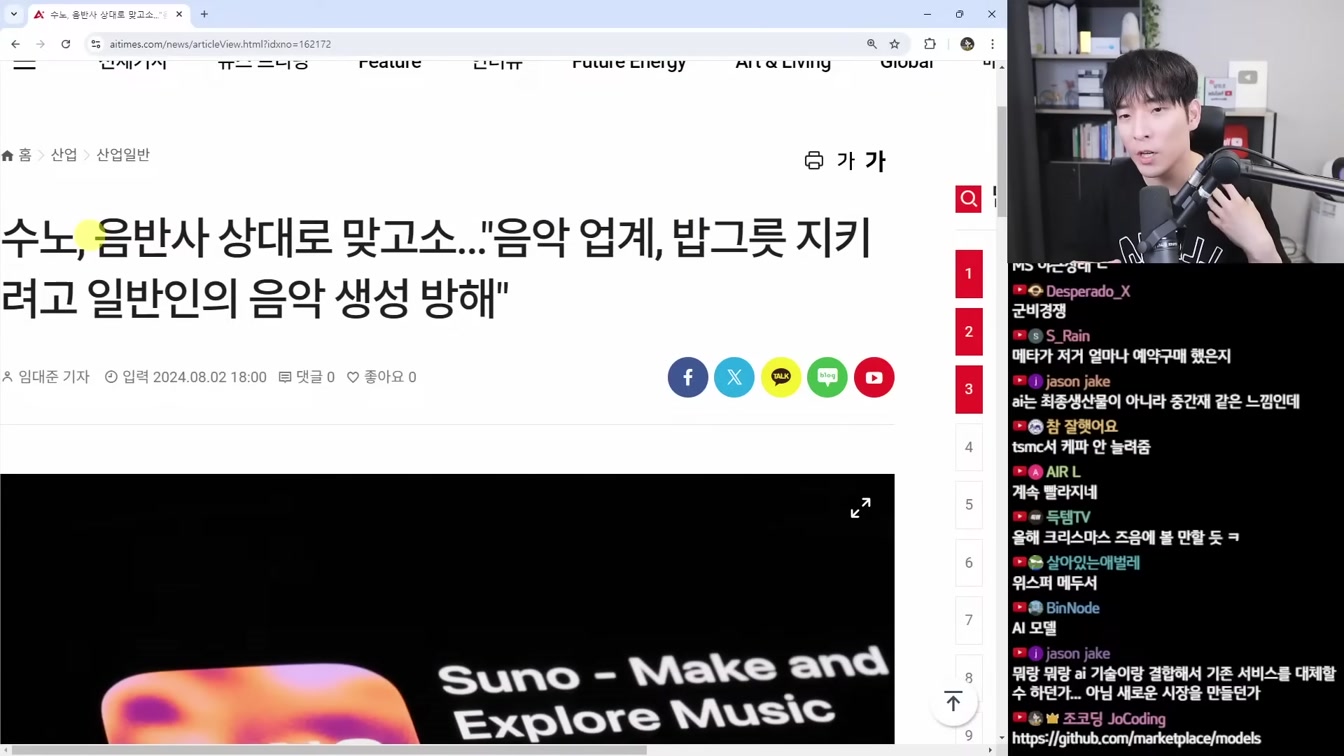Click the zoom magnifier icon in address bar

872,44
